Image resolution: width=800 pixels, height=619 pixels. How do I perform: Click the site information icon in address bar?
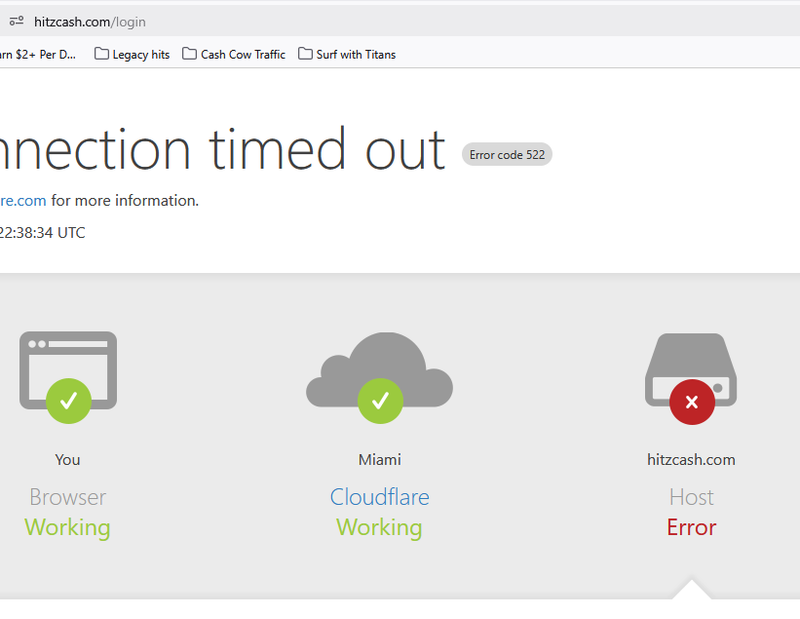[x=16, y=21]
